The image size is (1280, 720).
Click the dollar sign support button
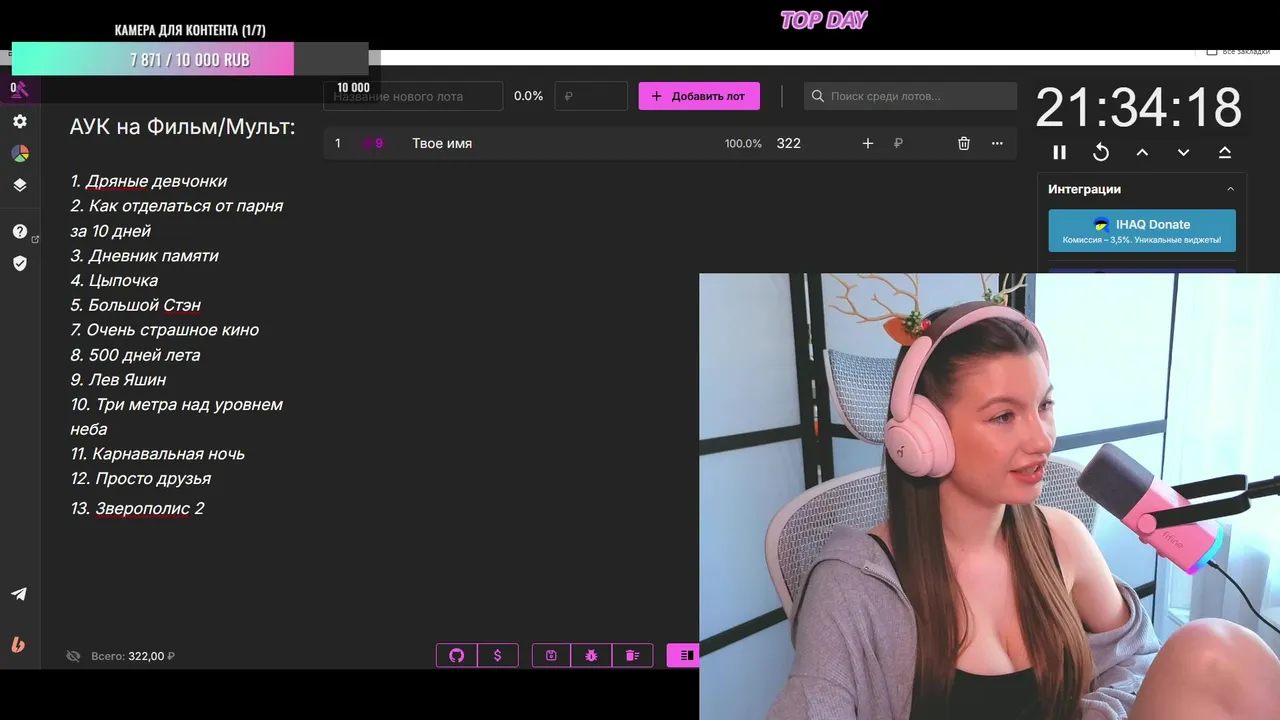pos(498,655)
